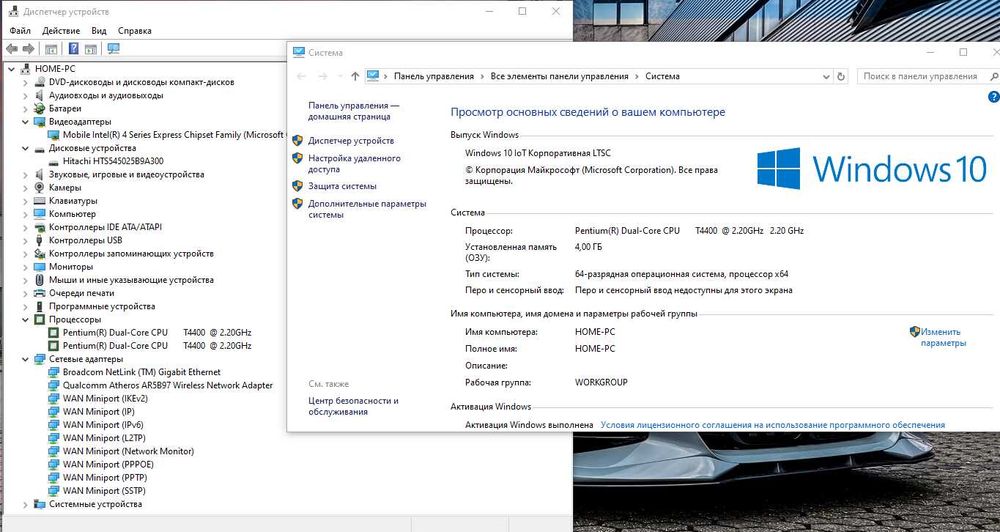Click the mouse icon beside Мыши и иные указывающие устройства
Image resolution: width=1000 pixels, height=532 pixels.
click(40, 279)
